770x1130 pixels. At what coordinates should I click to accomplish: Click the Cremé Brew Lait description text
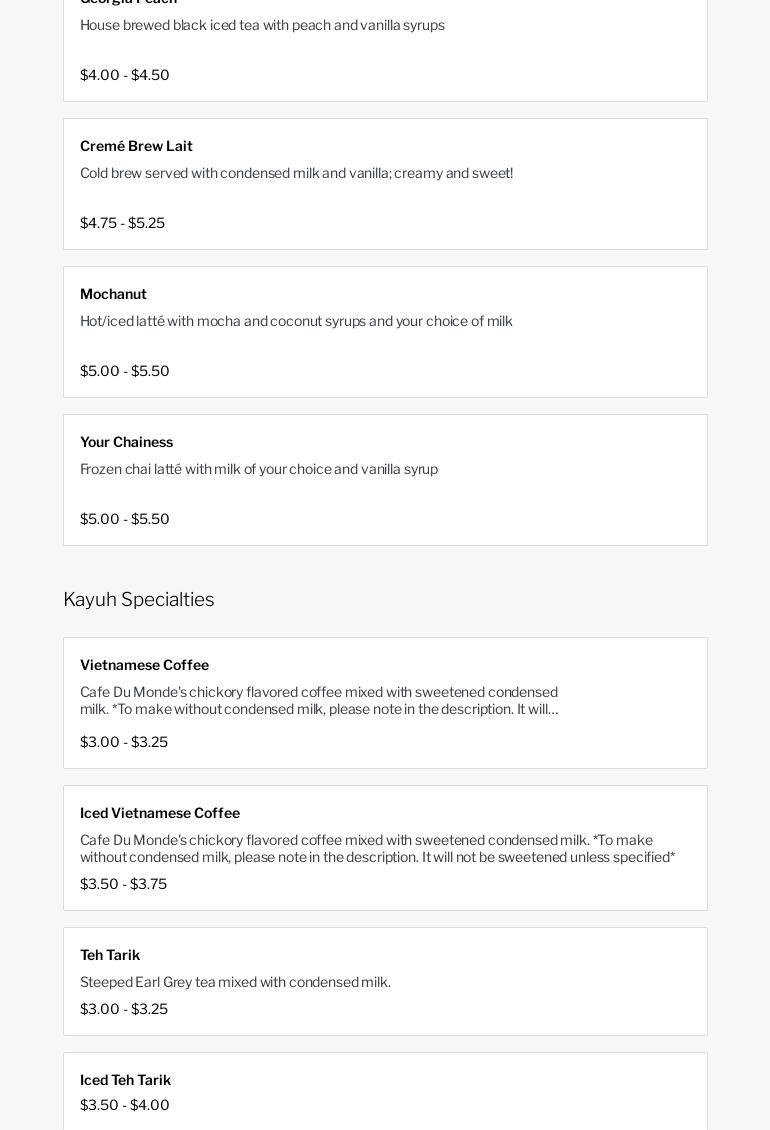point(296,173)
